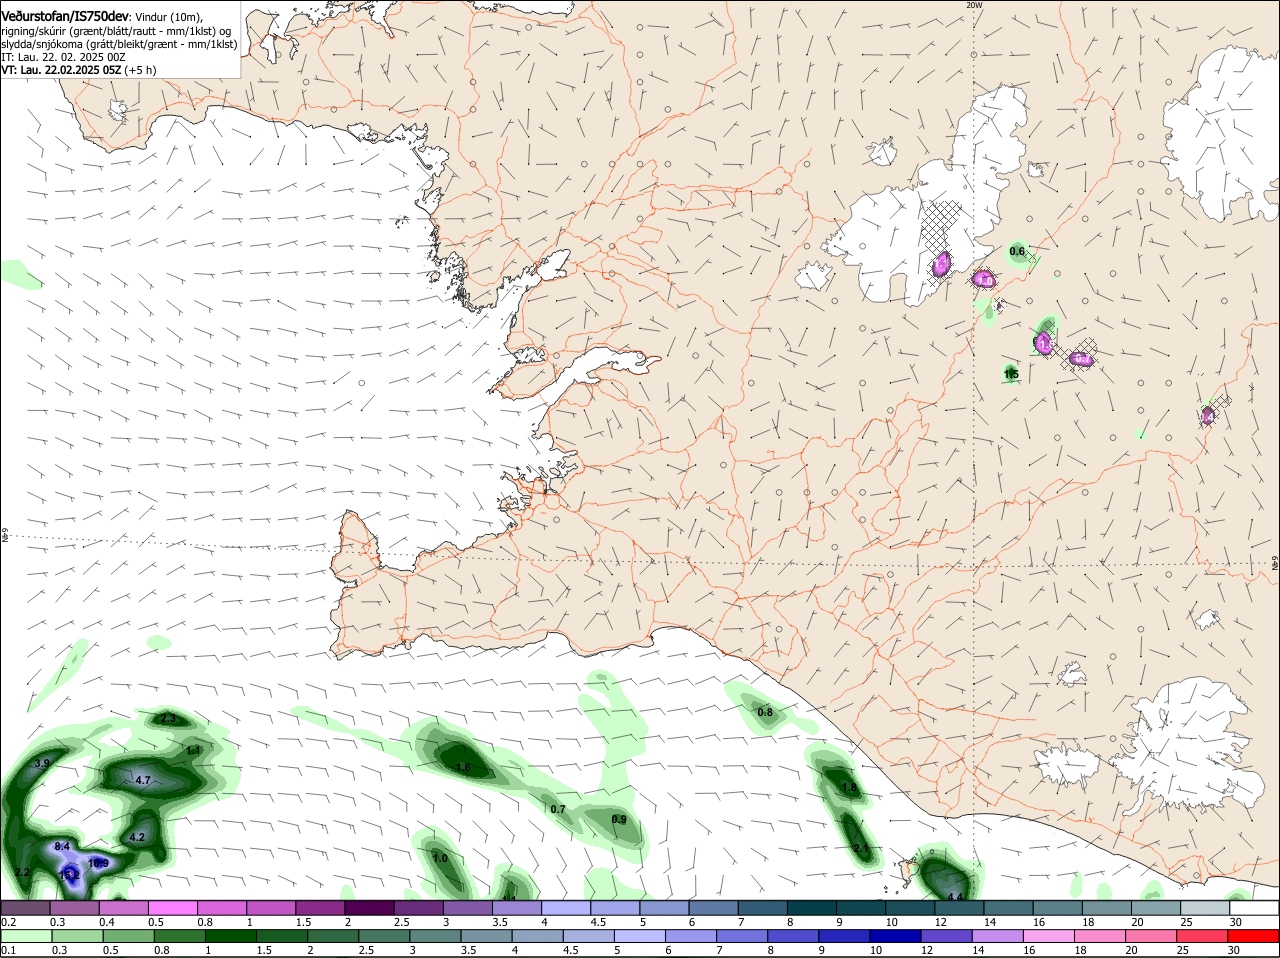Click the VT valid time 05Z (+5 h) line

click(79, 70)
